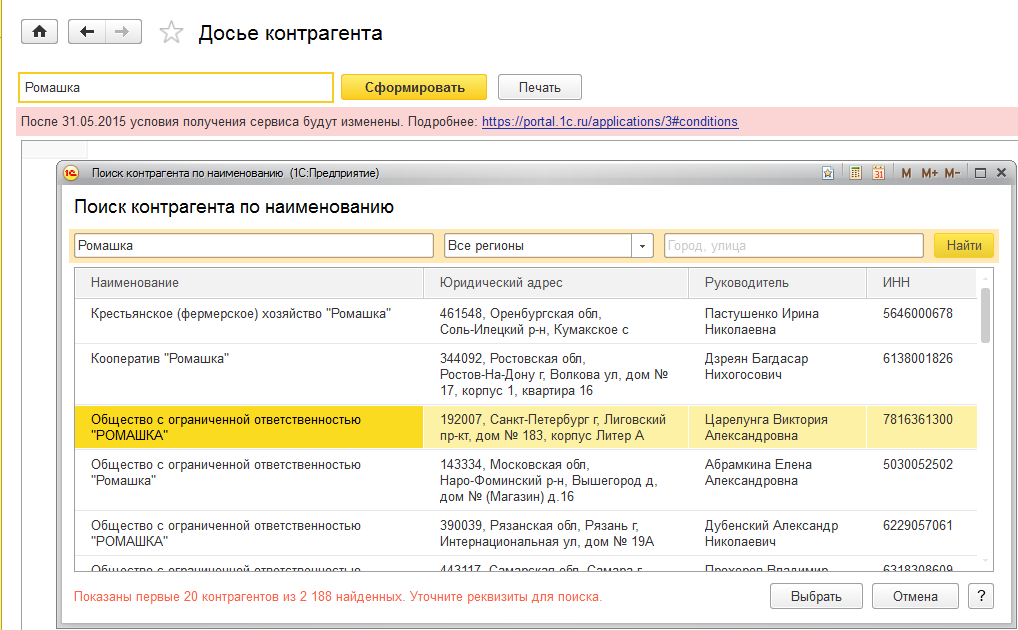Click the M- memory subtract button
Screen dimensions: 1018x630
[952, 173]
